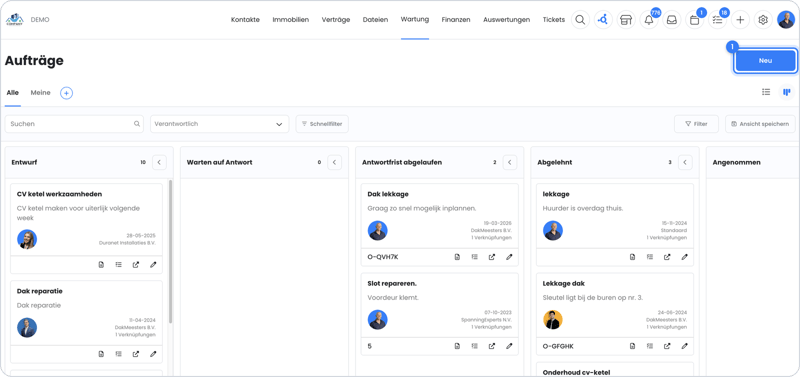Select the Alle tab
800x377 pixels.
tap(13, 93)
